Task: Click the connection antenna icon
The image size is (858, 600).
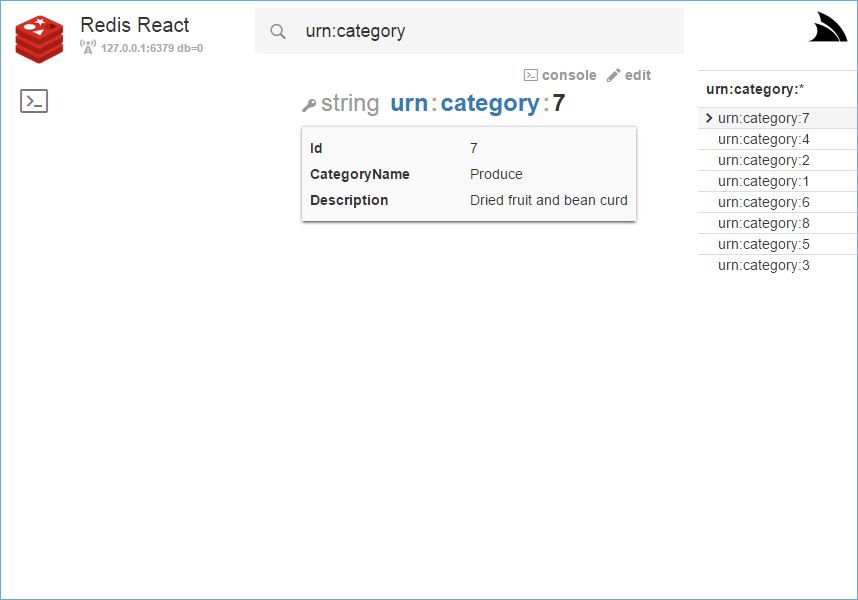Action: coord(88,47)
